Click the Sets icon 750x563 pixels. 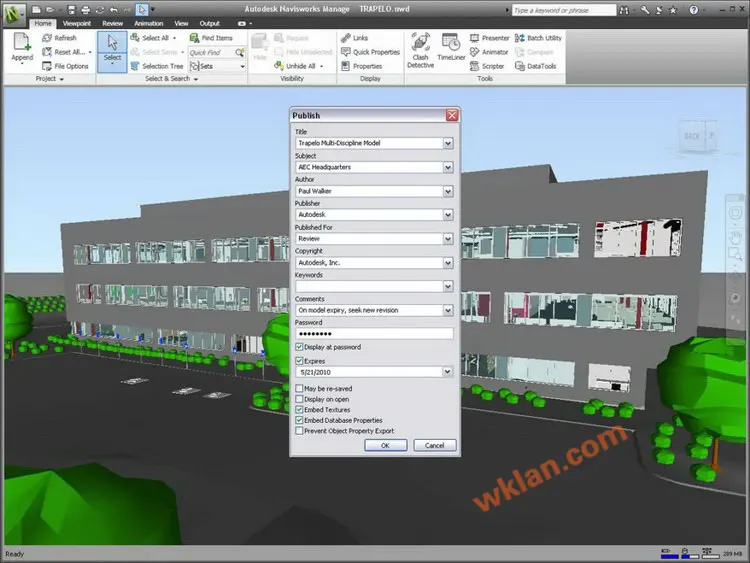point(195,66)
